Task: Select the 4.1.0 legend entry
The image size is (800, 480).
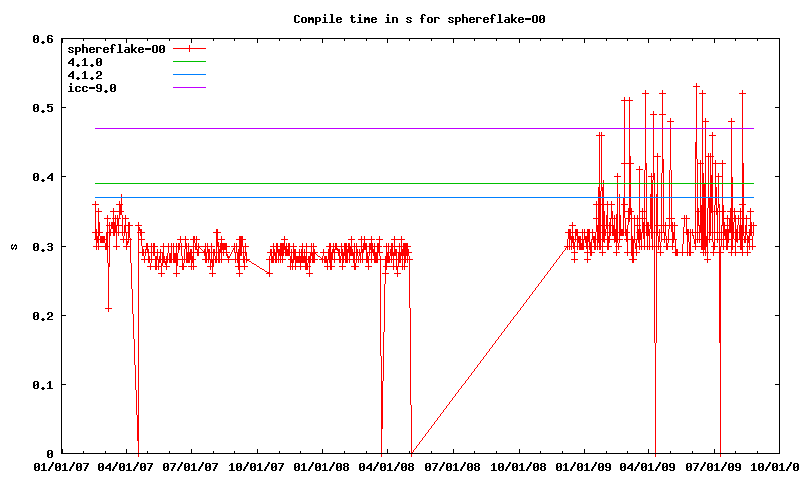Action: tap(85, 62)
